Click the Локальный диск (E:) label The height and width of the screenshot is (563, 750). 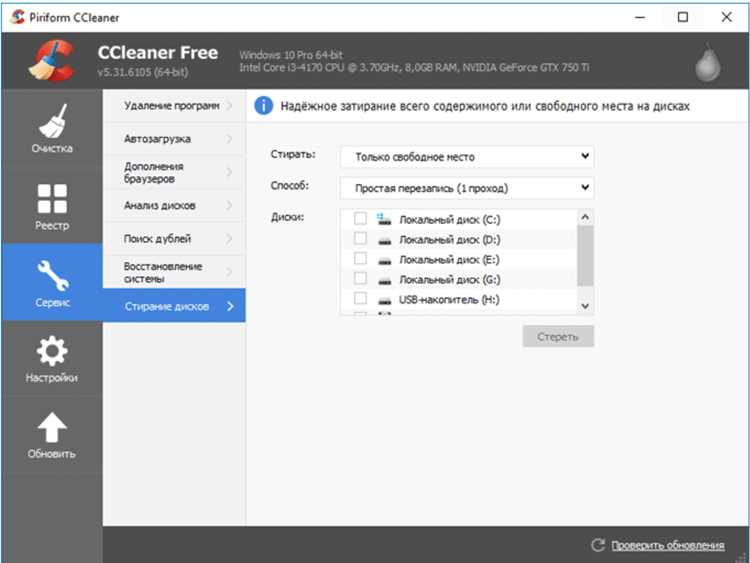click(x=449, y=260)
